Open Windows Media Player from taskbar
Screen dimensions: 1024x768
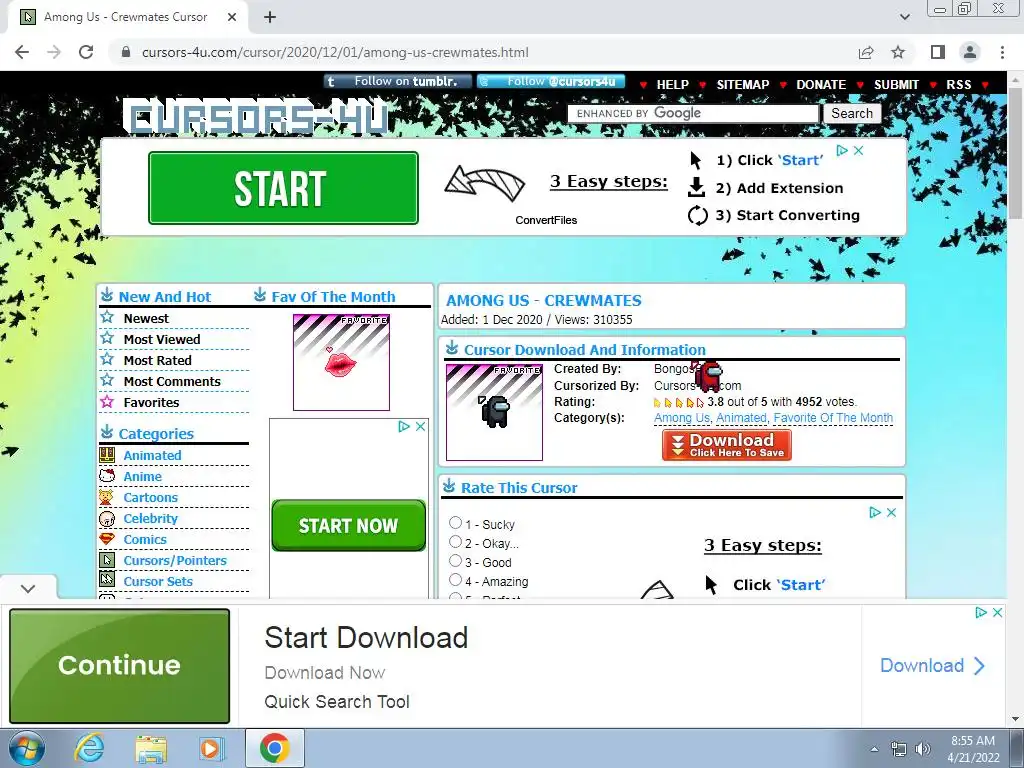click(210, 748)
